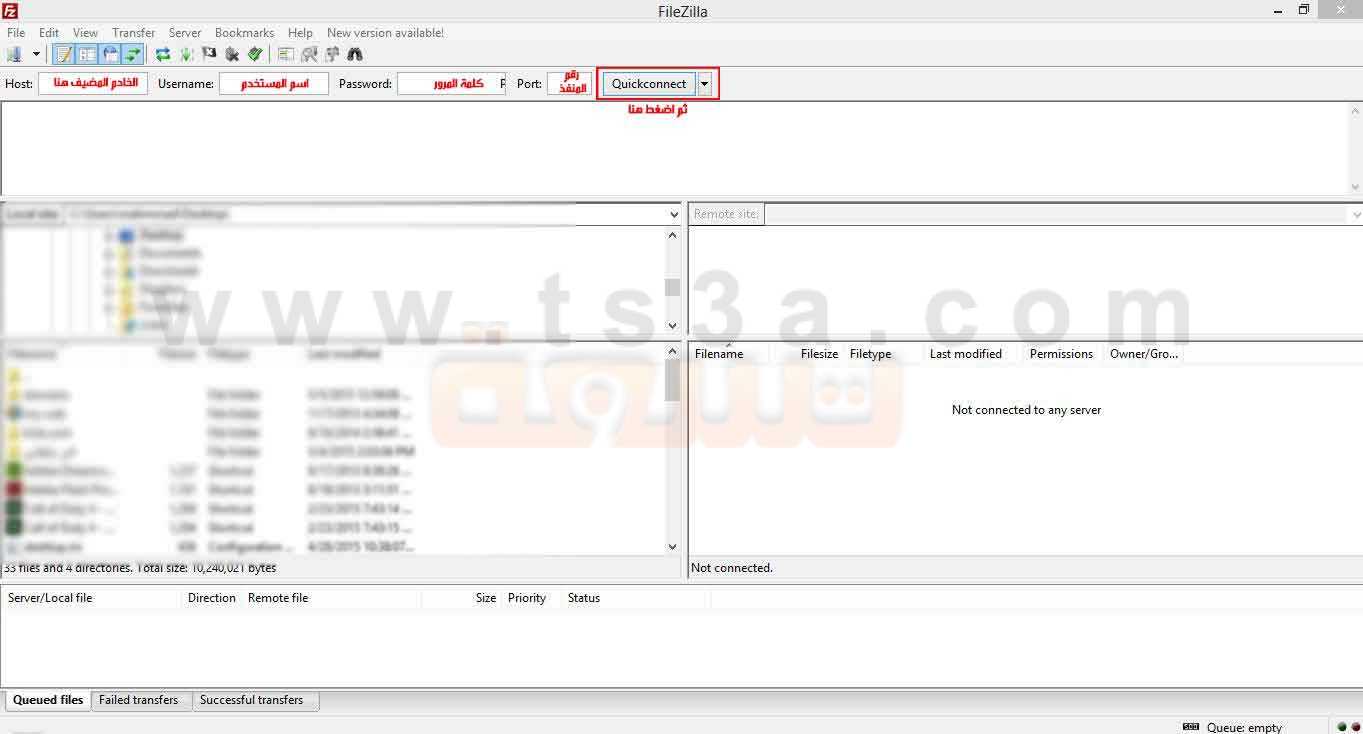This screenshot has width=1363, height=734.
Task: Click into the Username input field
Action: [274, 84]
